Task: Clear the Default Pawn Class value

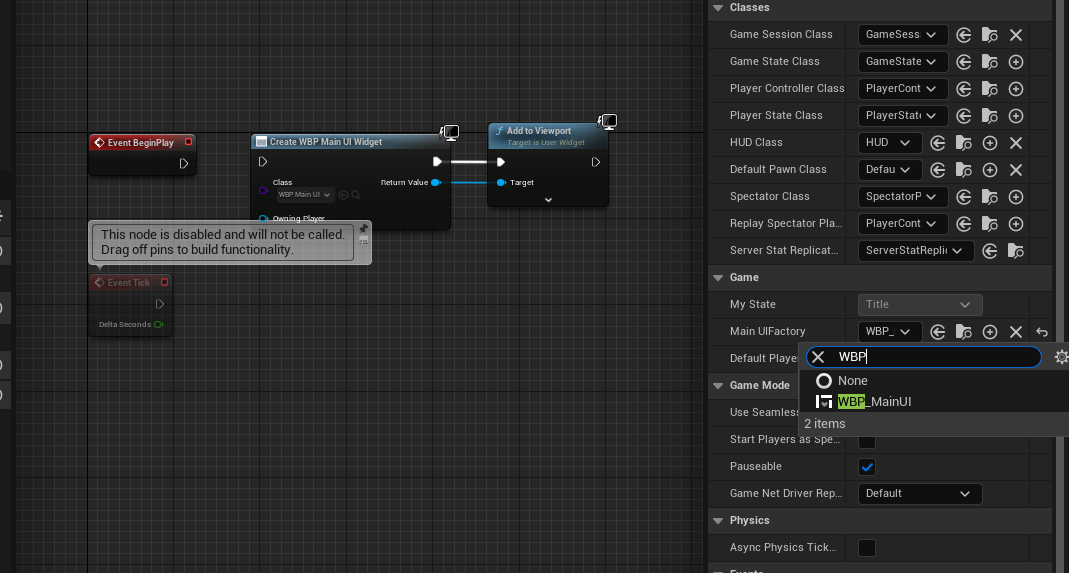Action: tap(1016, 170)
